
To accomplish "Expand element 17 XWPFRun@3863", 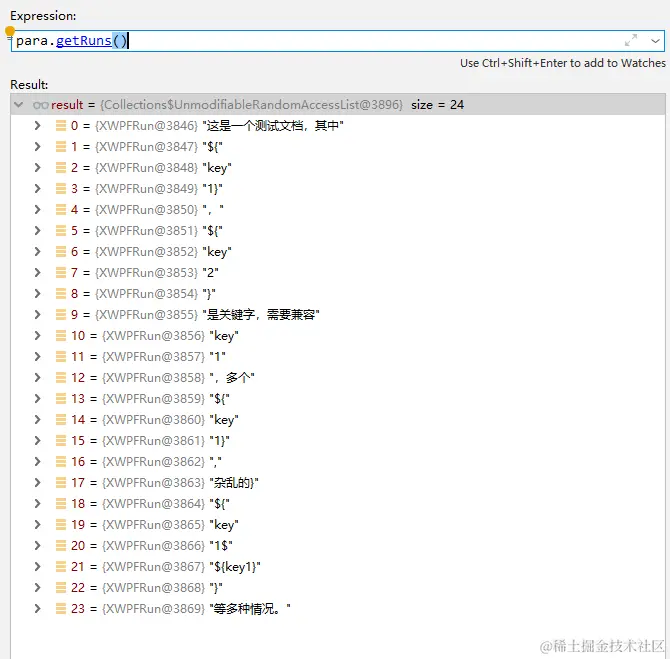I will [38, 482].
